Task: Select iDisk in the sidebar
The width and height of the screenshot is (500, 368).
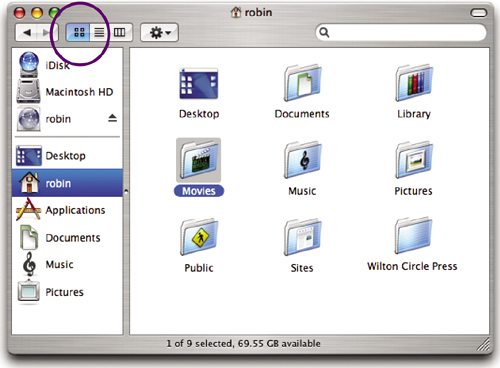Action: pyautogui.click(x=67, y=65)
